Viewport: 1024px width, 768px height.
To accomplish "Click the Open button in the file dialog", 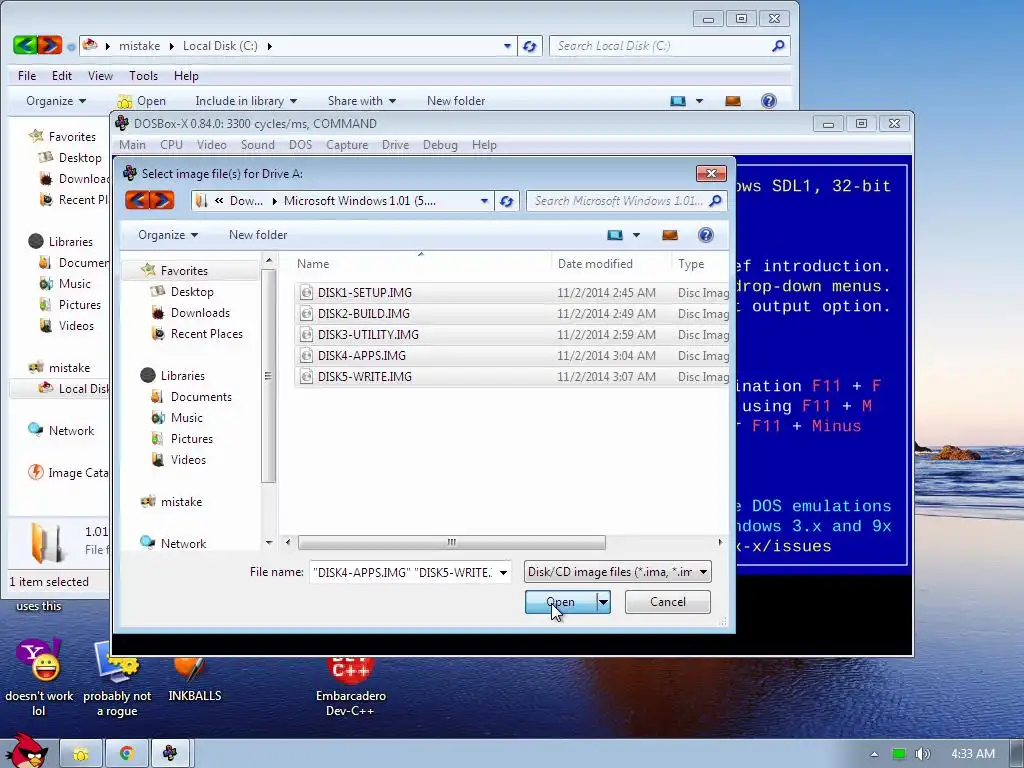I will tap(561, 601).
